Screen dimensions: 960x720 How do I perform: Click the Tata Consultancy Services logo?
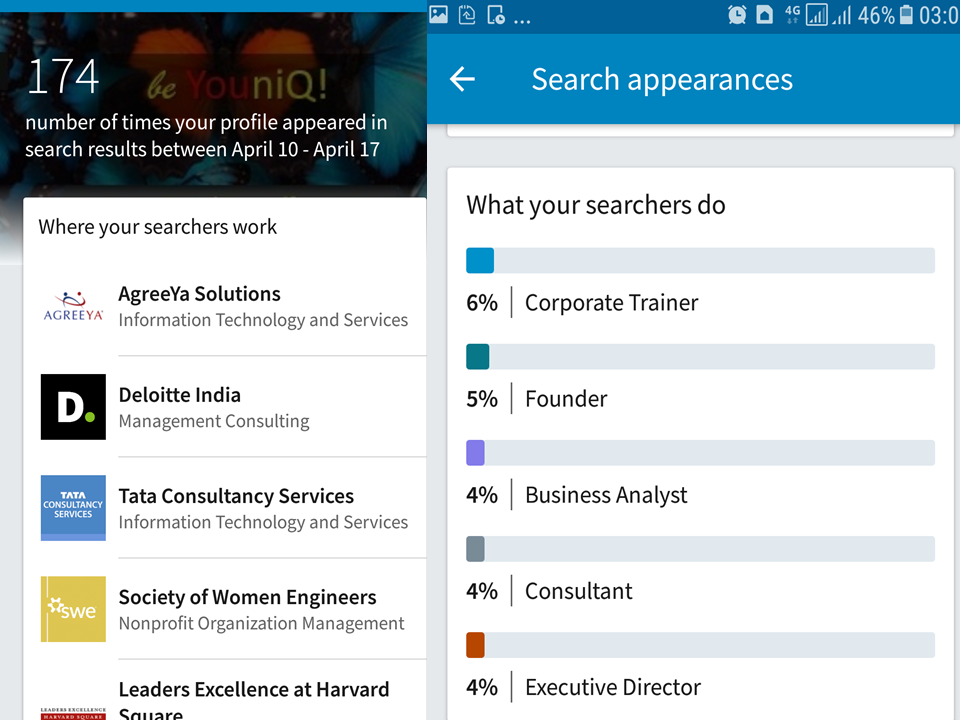point(73,508)
